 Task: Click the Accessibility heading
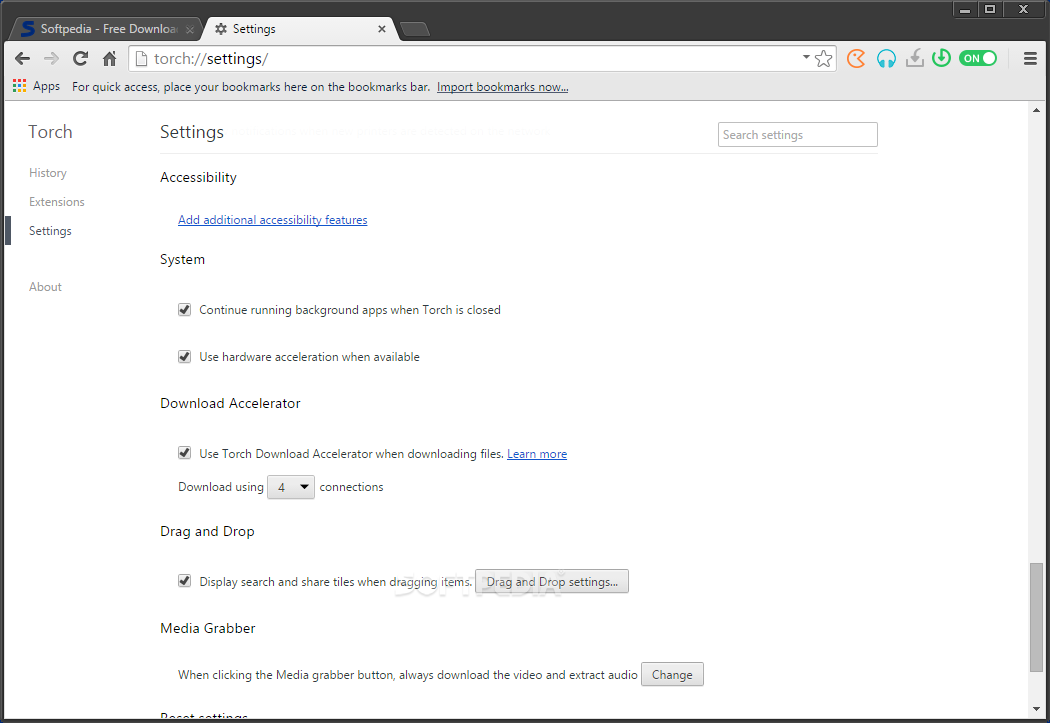pos(198,177)
